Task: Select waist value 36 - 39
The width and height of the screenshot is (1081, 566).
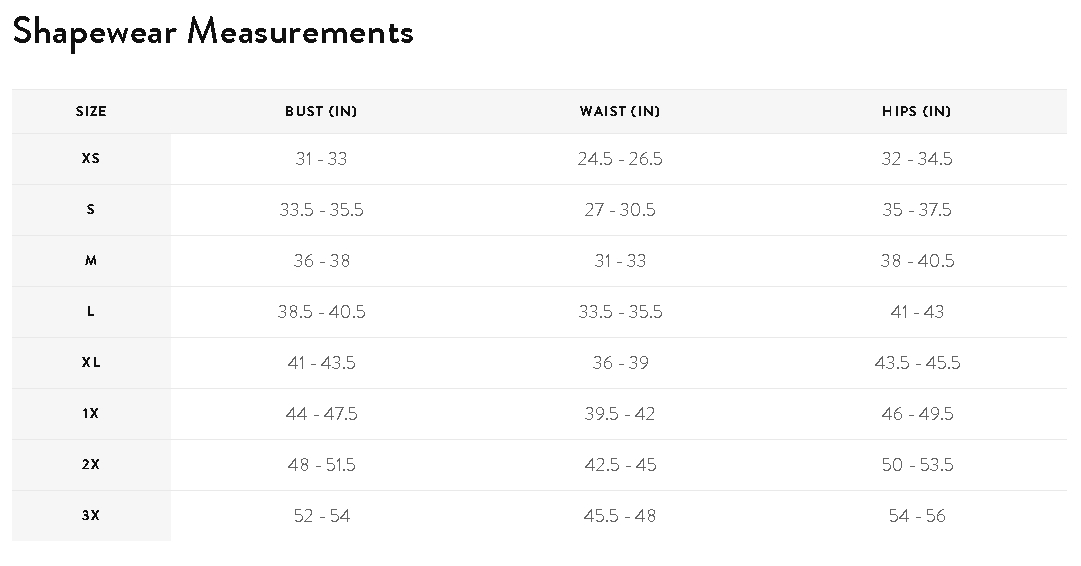Action: point(620,363)
